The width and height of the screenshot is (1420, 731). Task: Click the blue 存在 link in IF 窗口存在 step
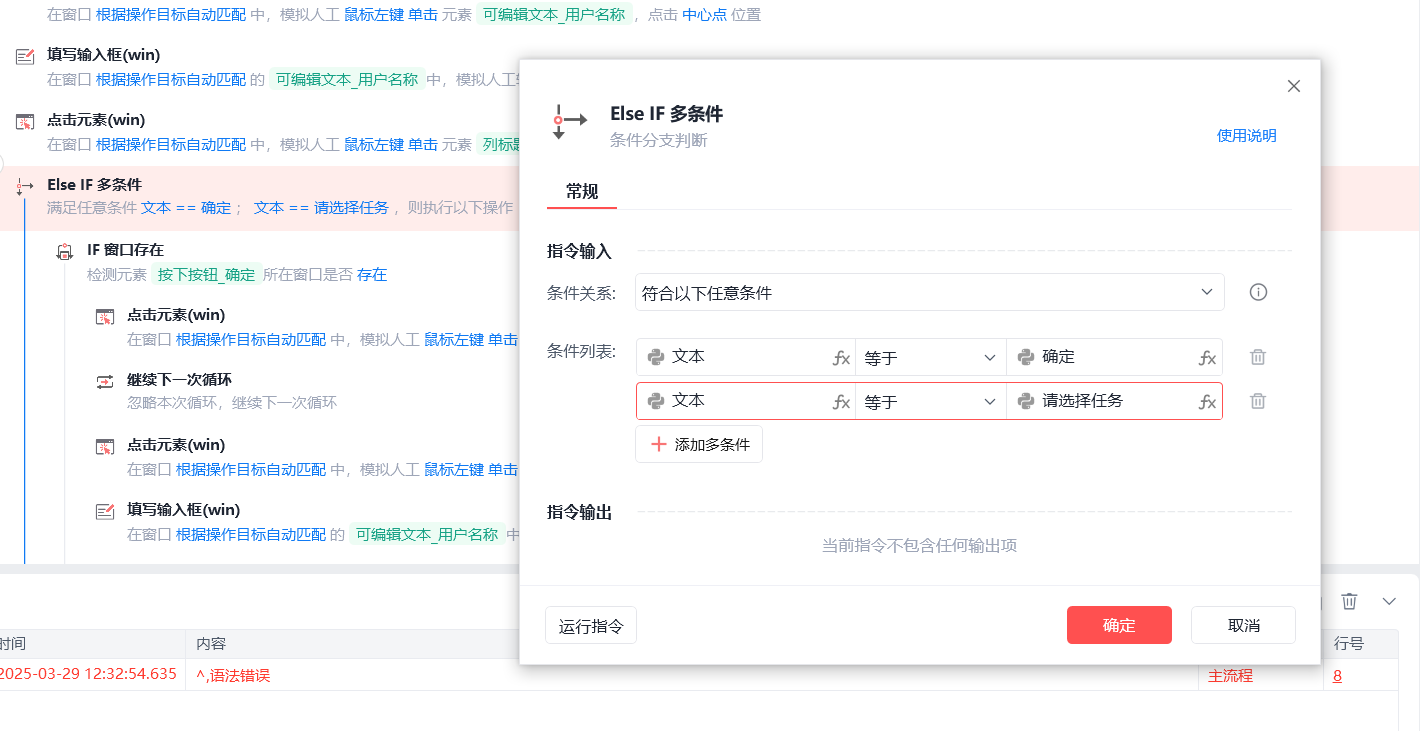[x=372, y=274]
